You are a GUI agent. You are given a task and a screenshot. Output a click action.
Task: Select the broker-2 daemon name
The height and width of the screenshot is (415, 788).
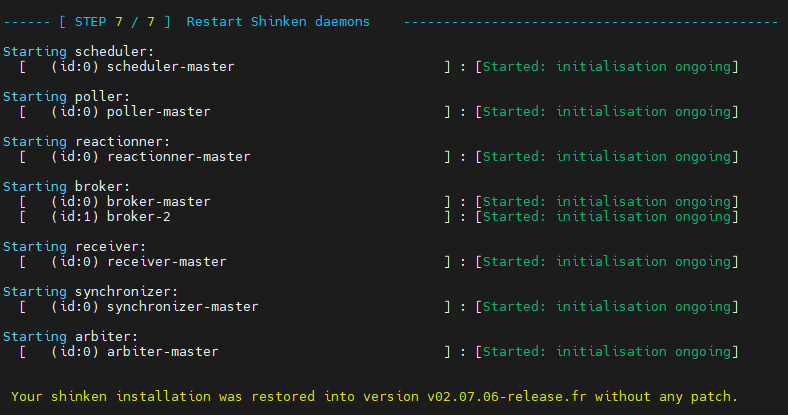pyautogui.click(x=142, y=217)
